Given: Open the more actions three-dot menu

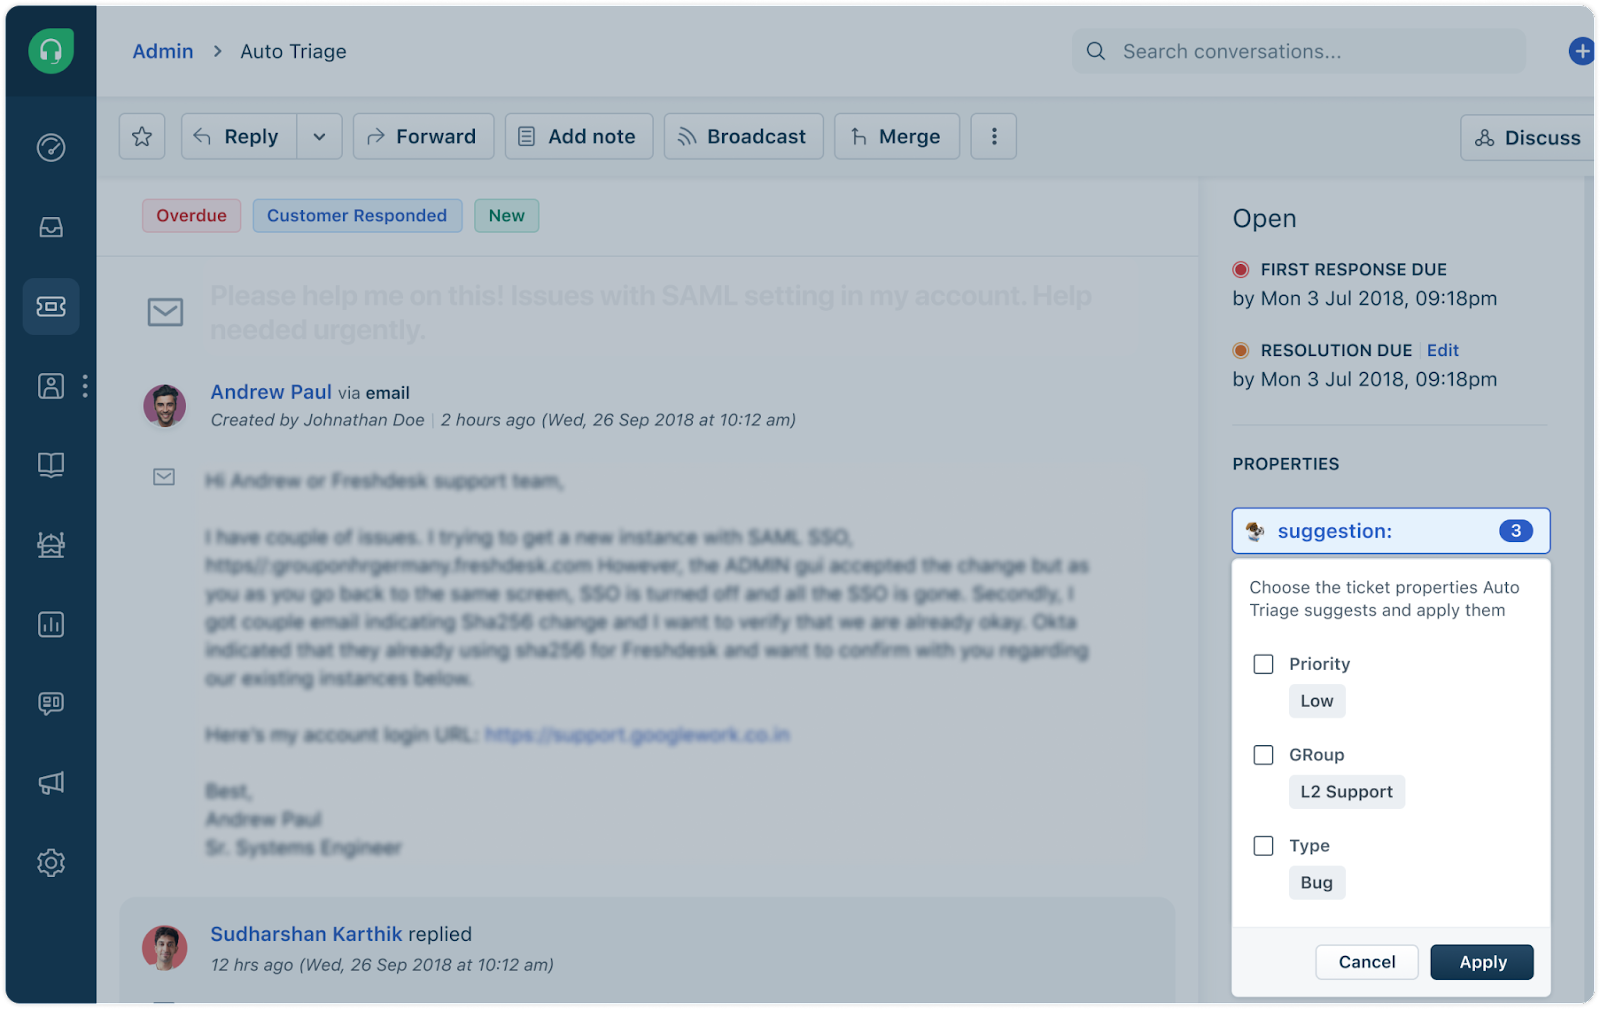Looking at the screenshot, I should [993, 137].
